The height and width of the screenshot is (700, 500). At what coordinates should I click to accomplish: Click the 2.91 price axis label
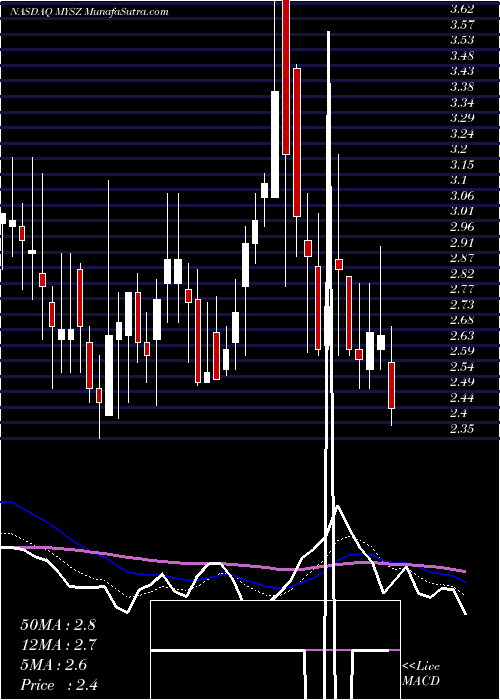[462, 242]
